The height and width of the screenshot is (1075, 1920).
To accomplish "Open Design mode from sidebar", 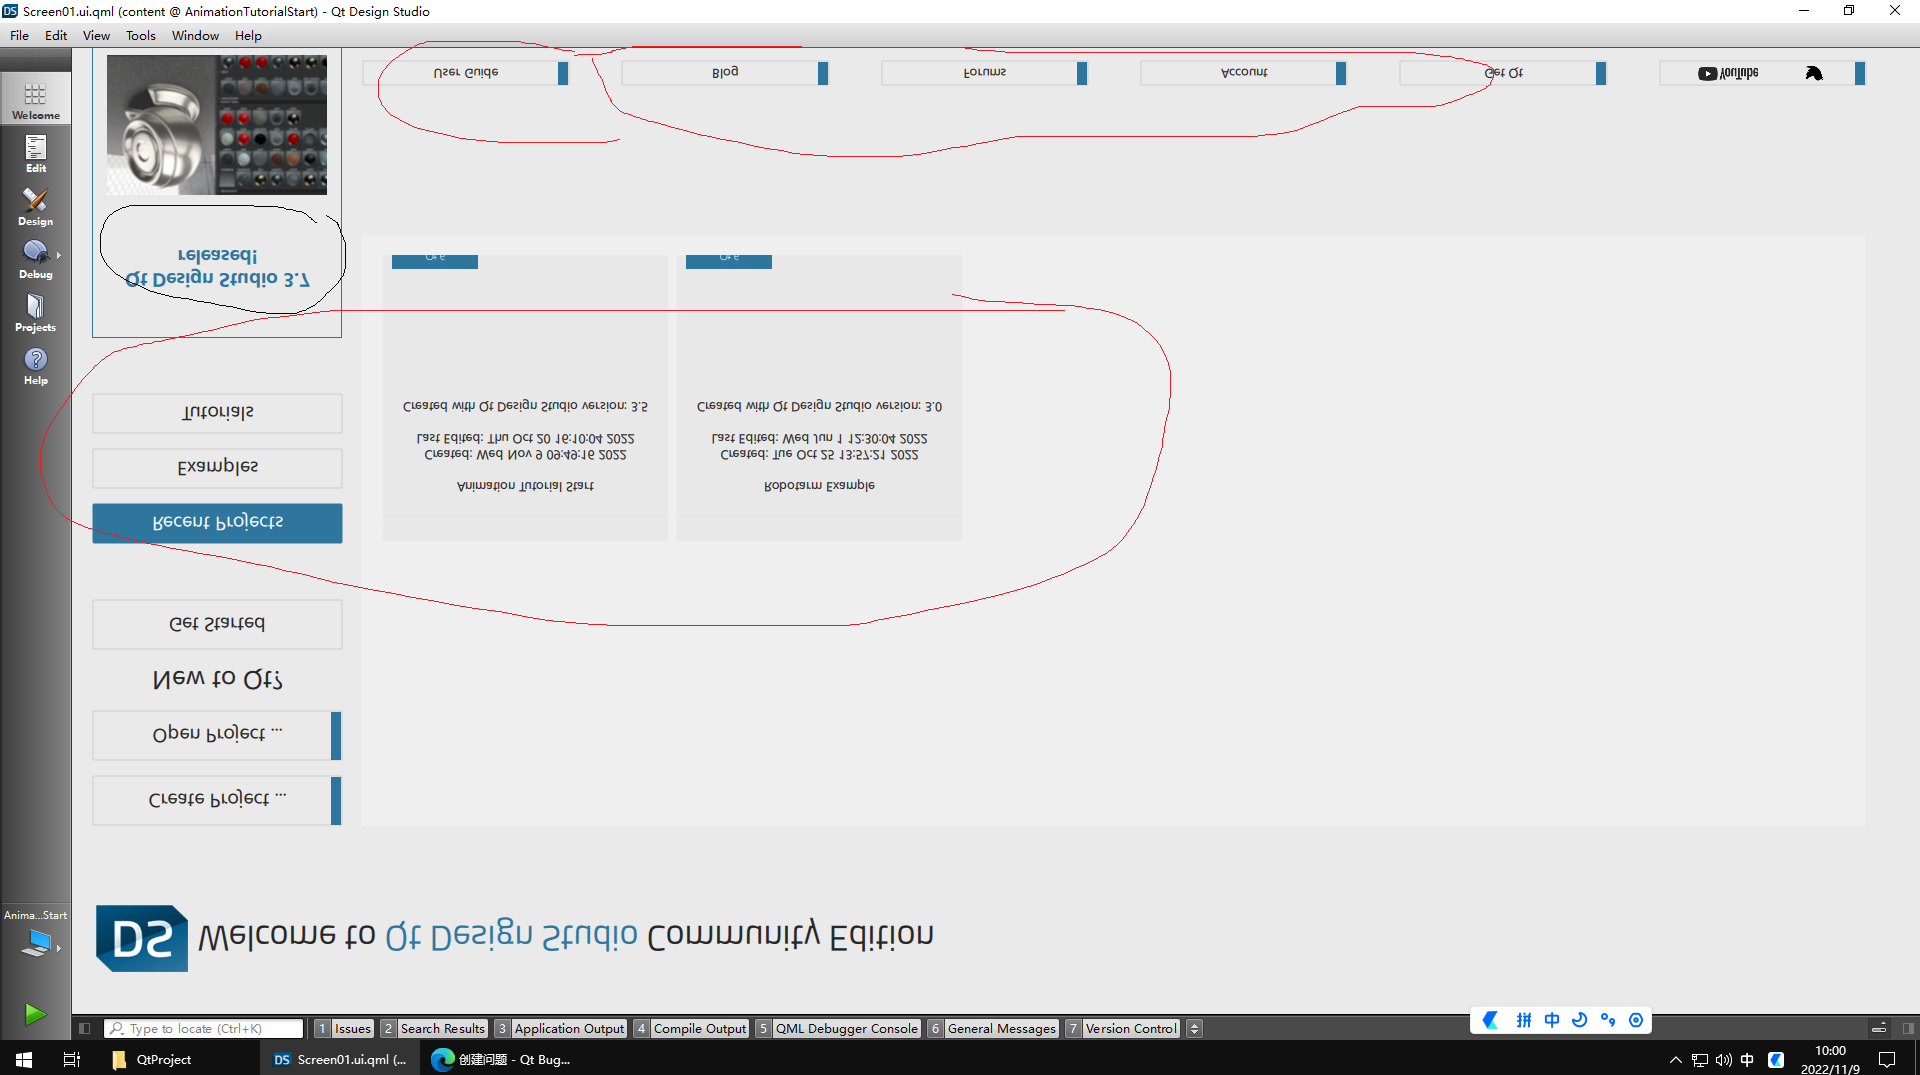I will pos(35,206).
